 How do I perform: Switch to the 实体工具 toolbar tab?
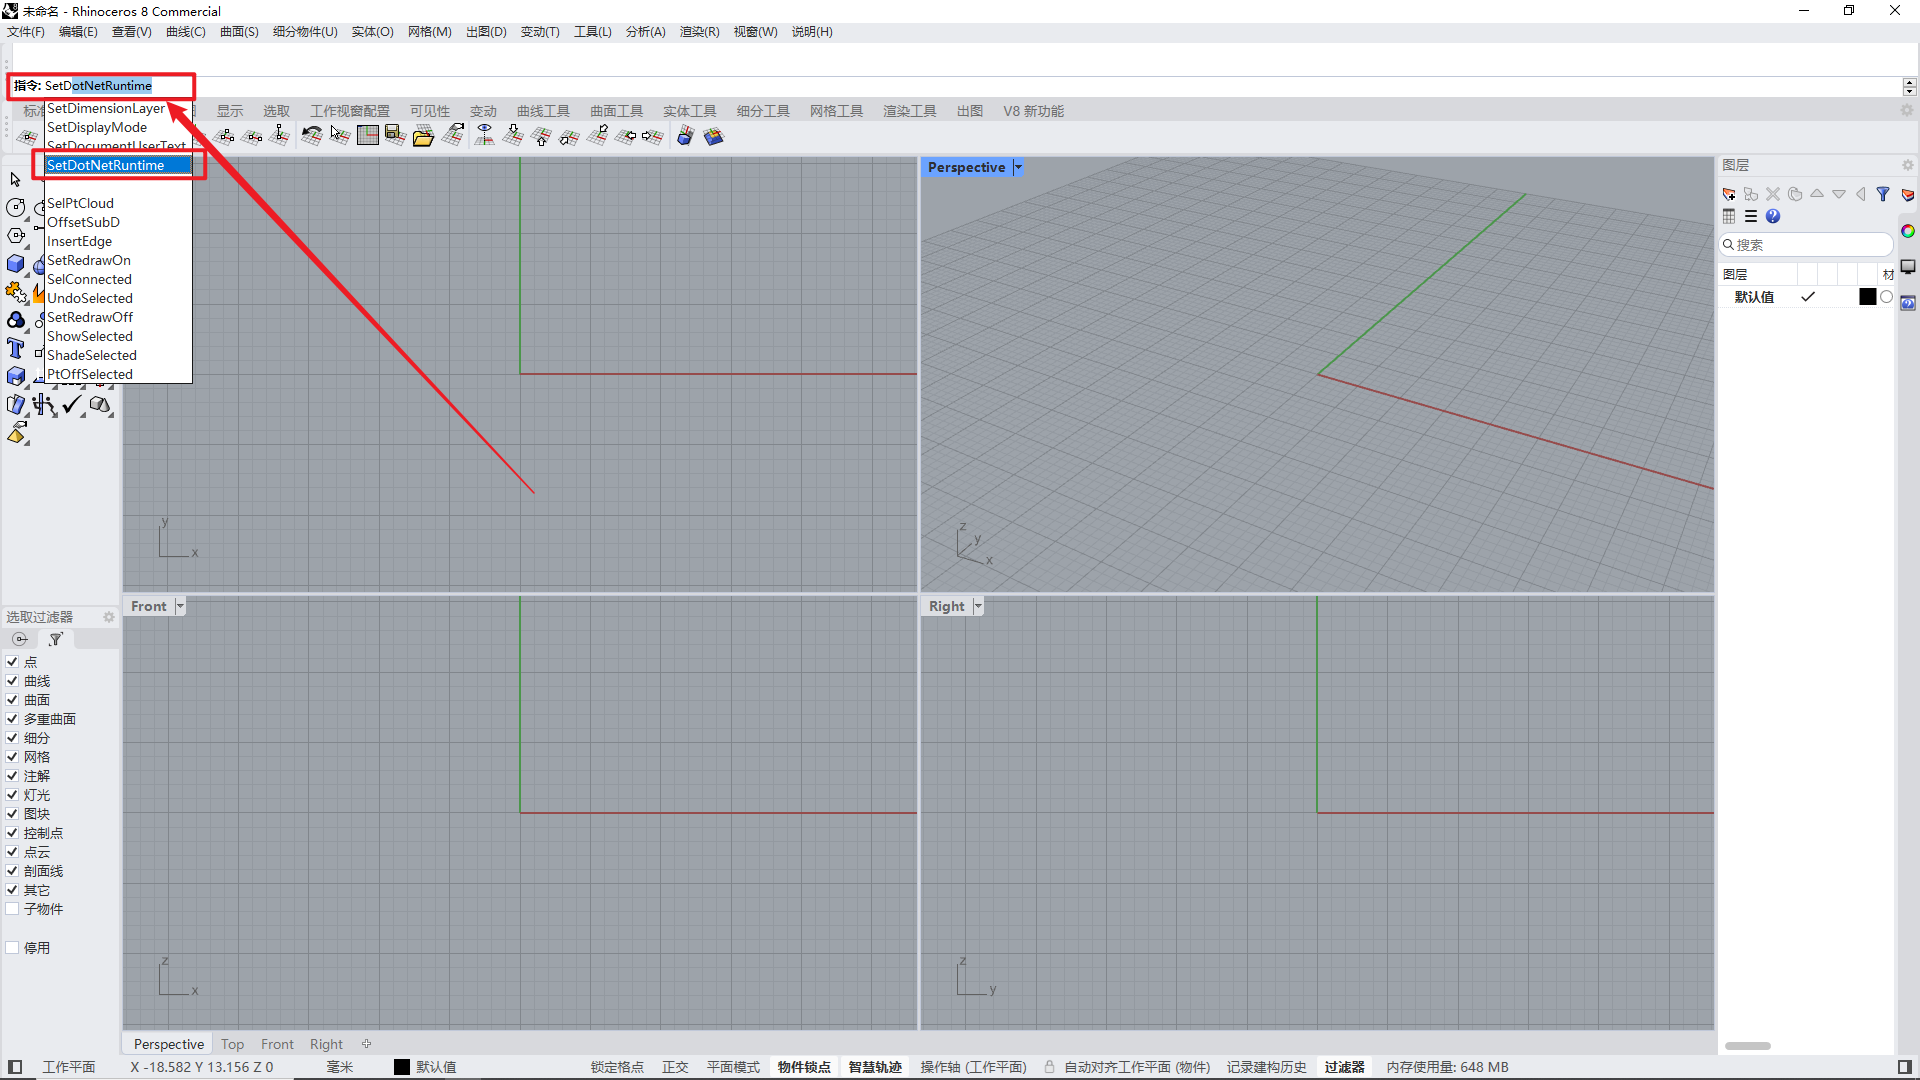(689, 111)
